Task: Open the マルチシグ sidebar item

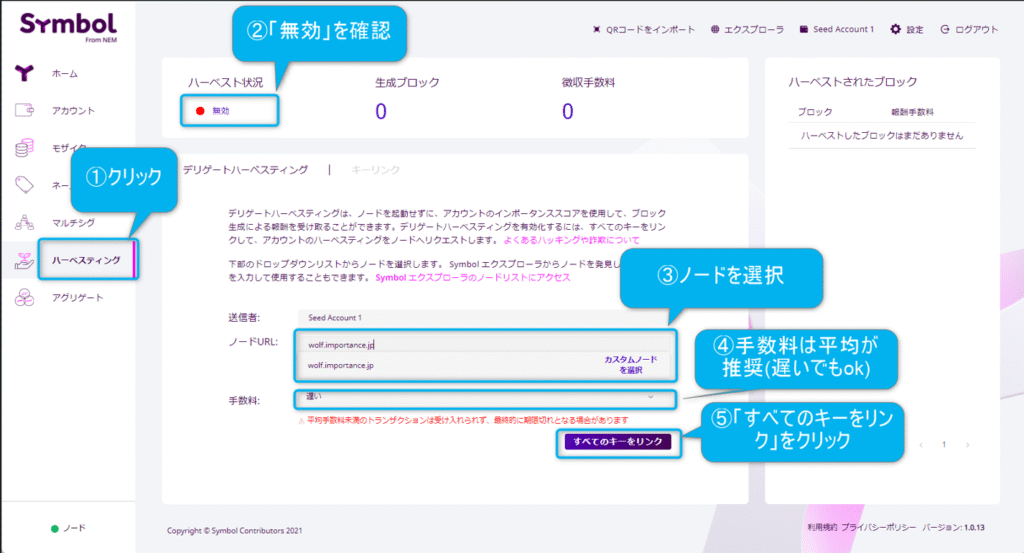Action: click(x=73, y=223)
